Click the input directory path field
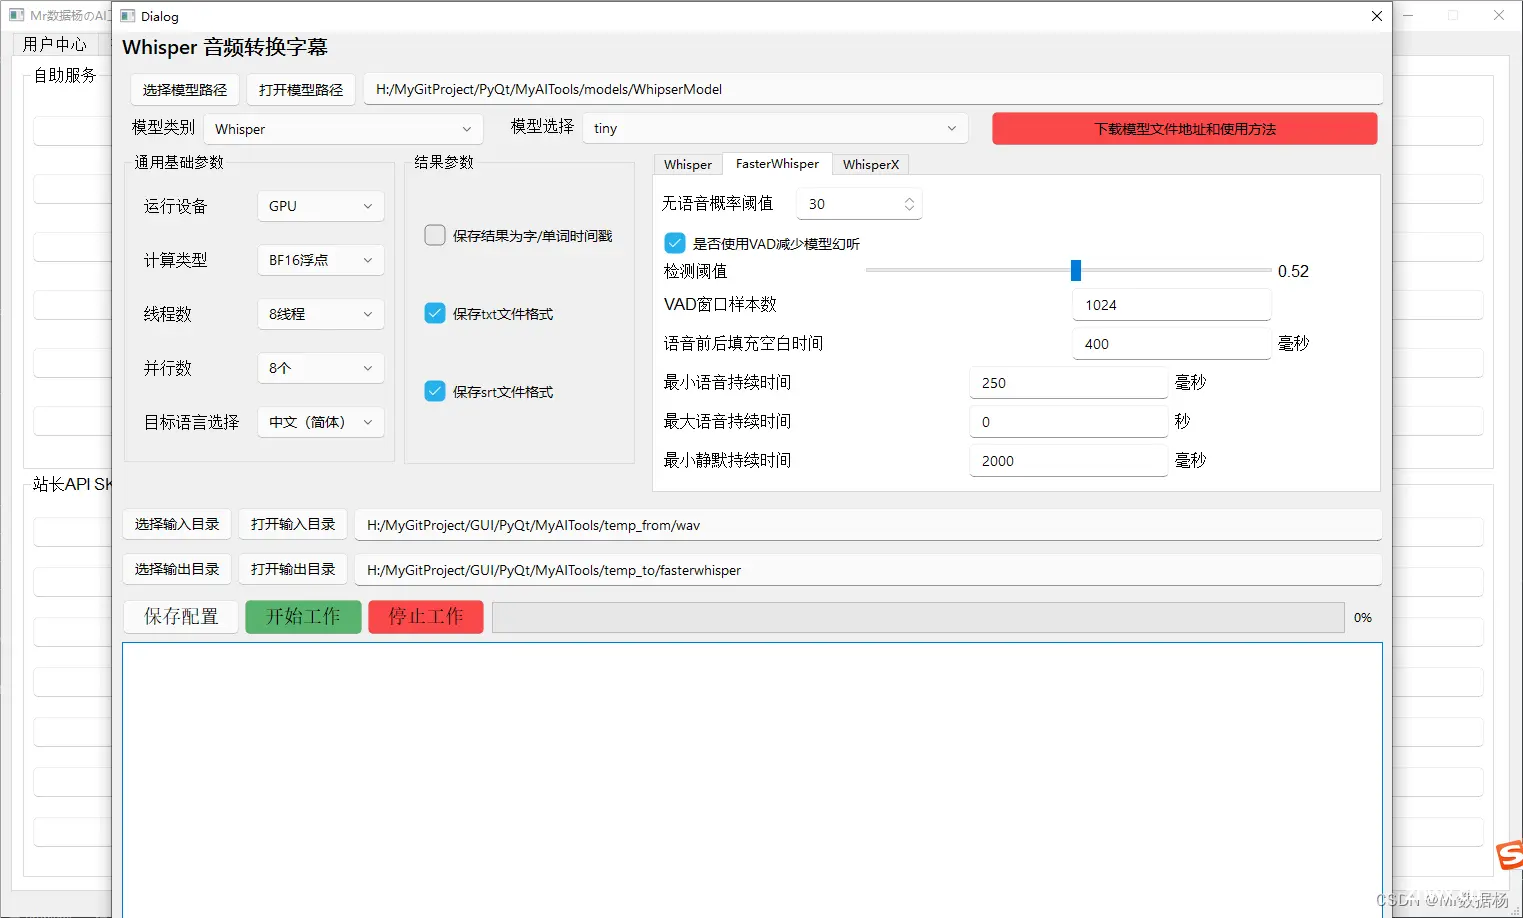The image size is (1523, 918). click(868, 525)
